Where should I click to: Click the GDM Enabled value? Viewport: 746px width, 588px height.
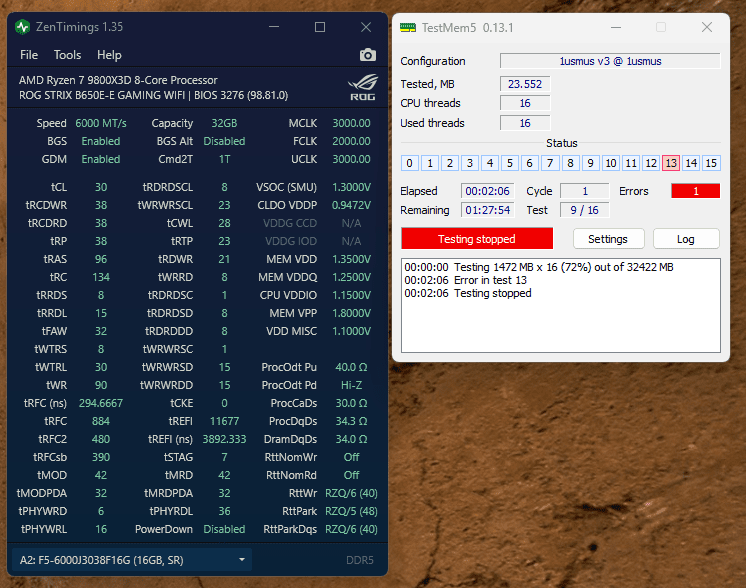[101, 159]
